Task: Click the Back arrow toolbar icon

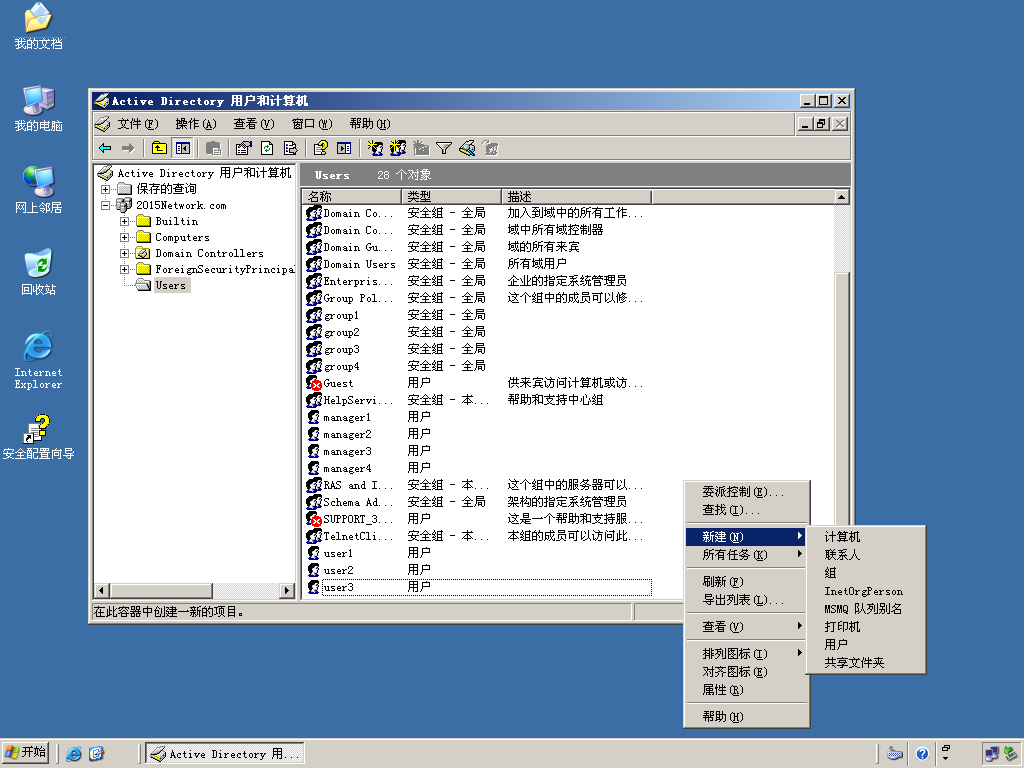Action: pyautogui.click(x=105, y=148)
